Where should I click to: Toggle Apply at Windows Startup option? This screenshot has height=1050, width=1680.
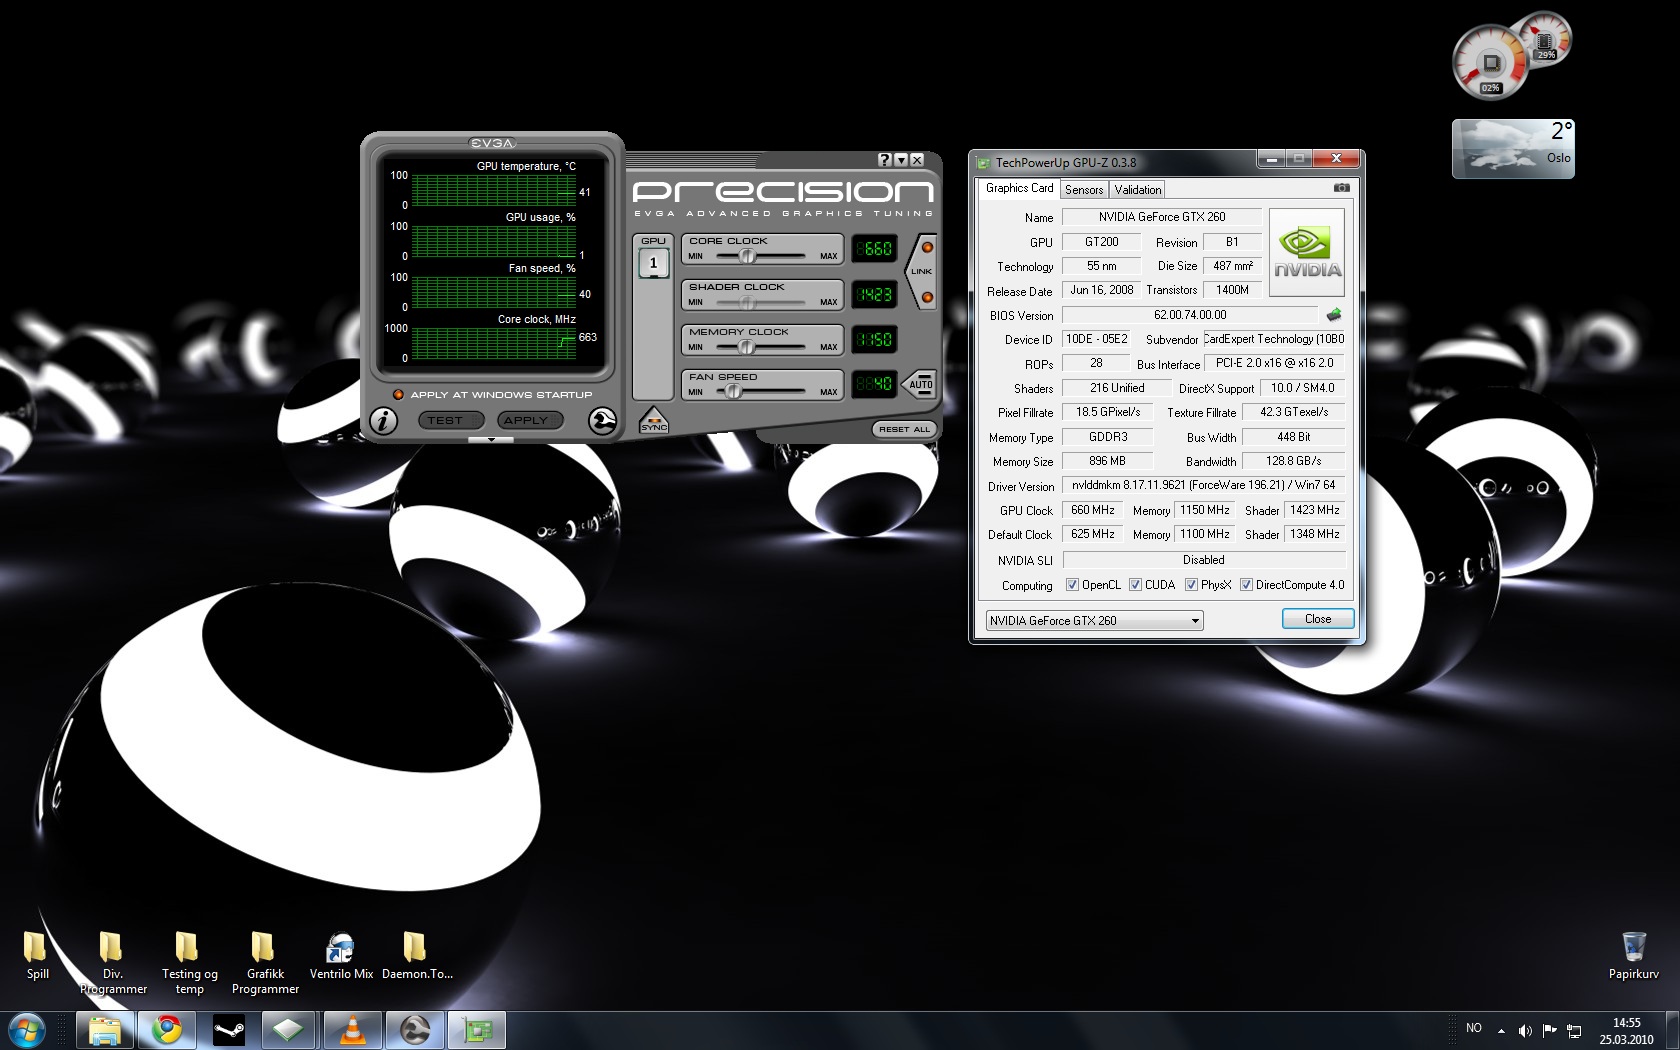tap(398, 395)
